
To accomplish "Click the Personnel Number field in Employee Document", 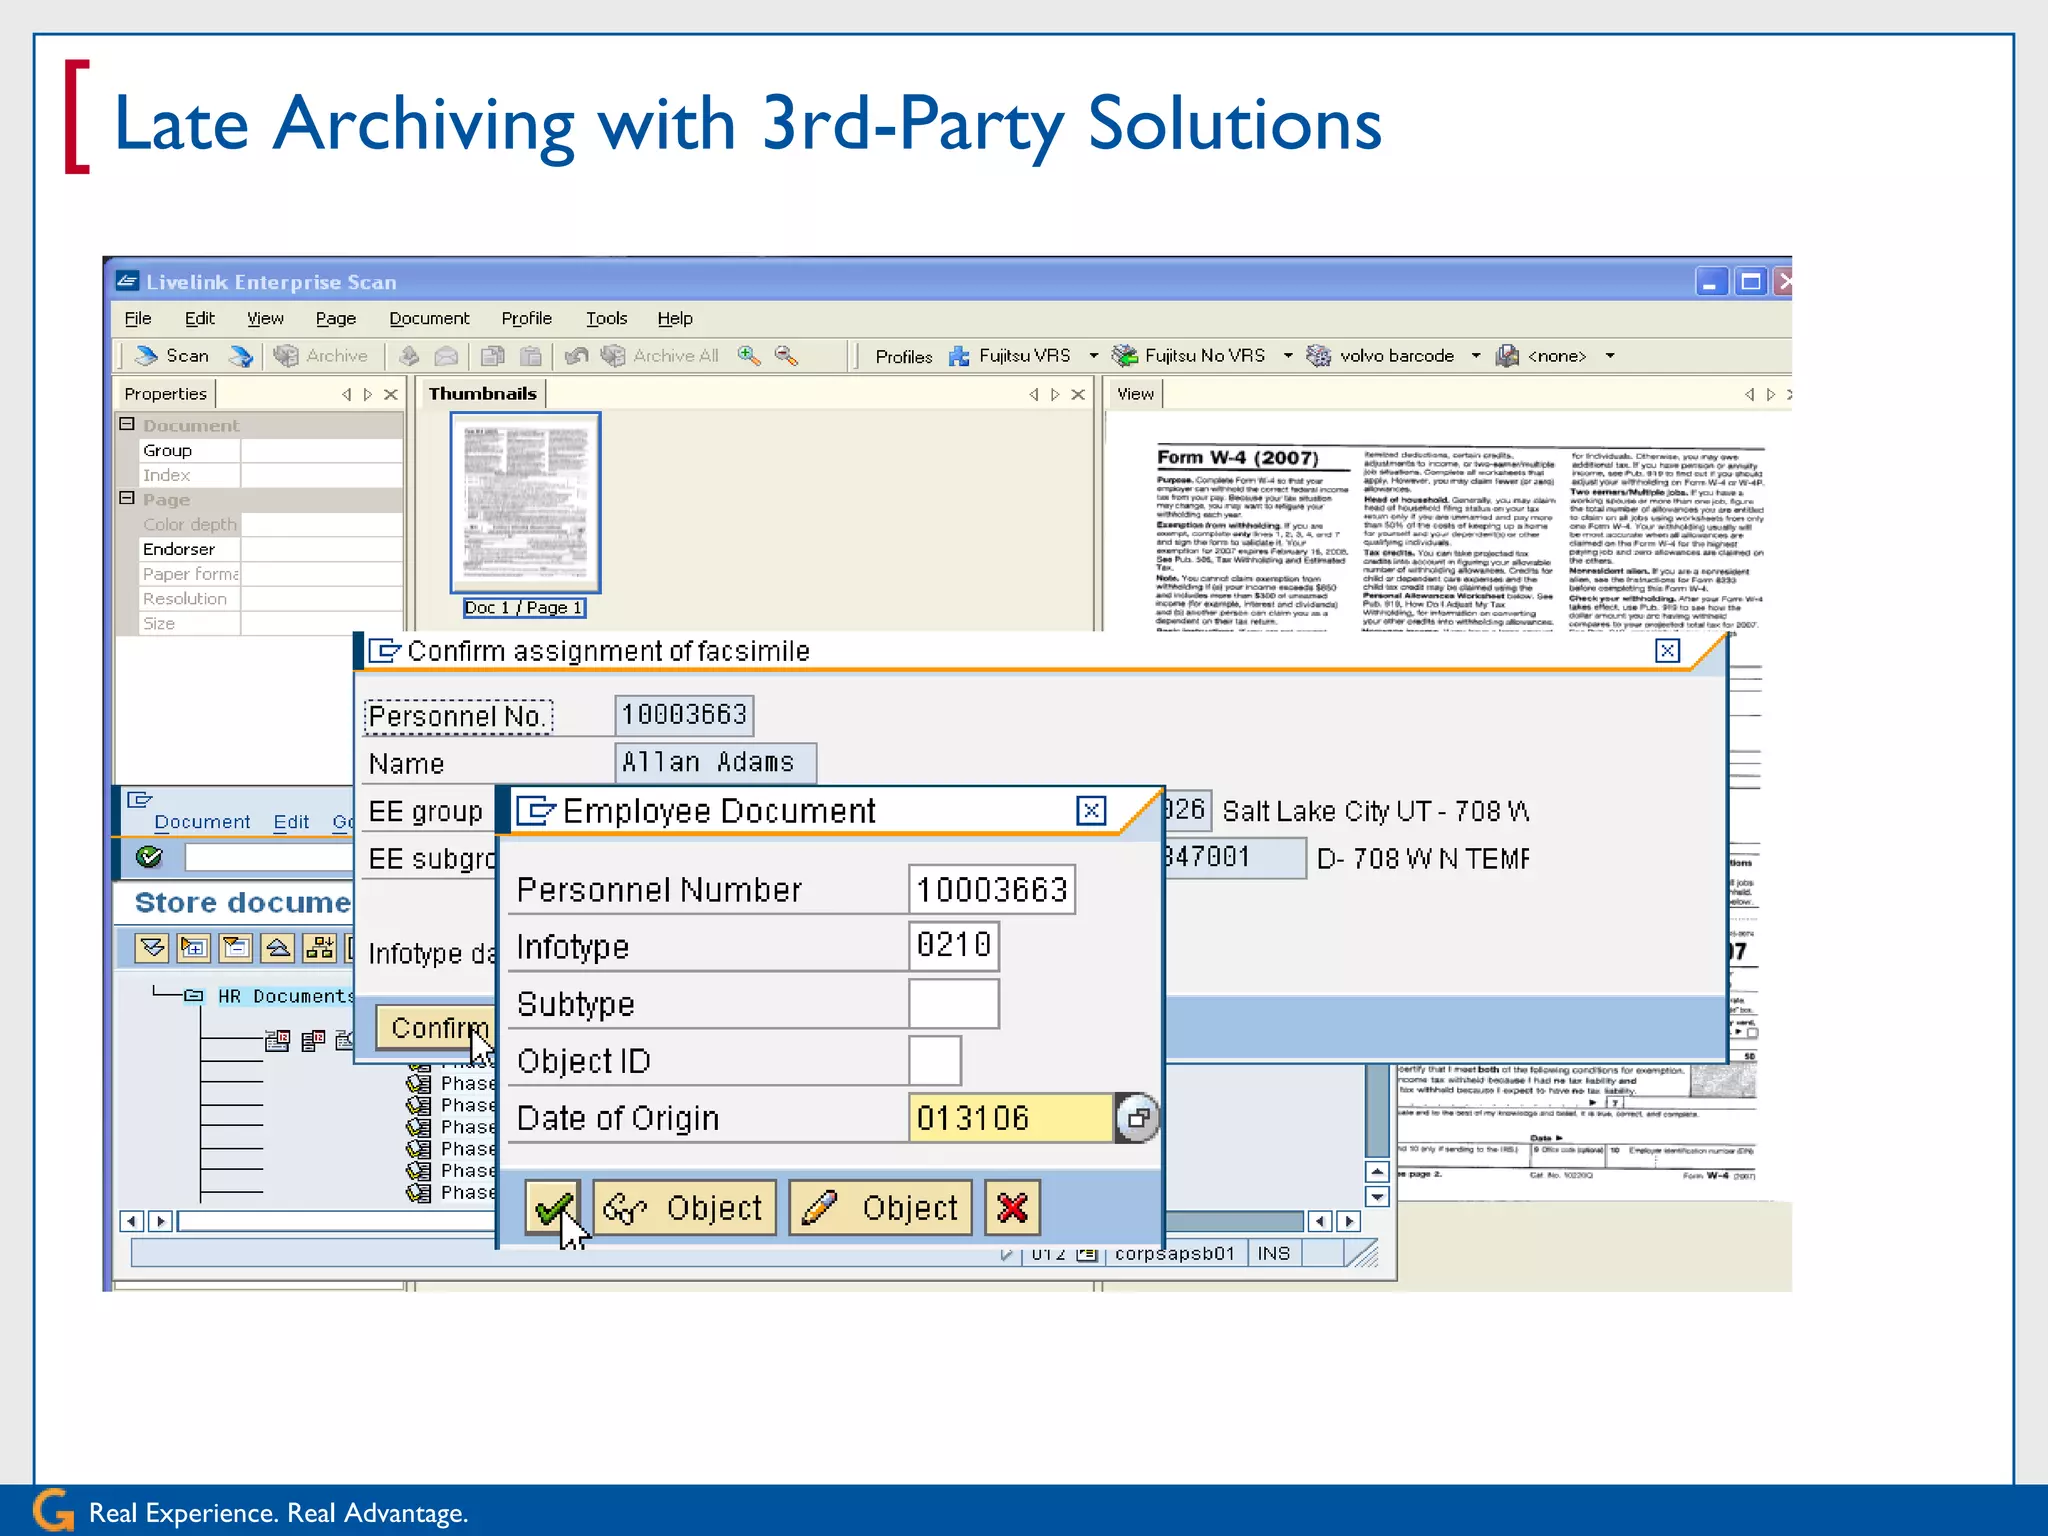I will pos(992,890).
